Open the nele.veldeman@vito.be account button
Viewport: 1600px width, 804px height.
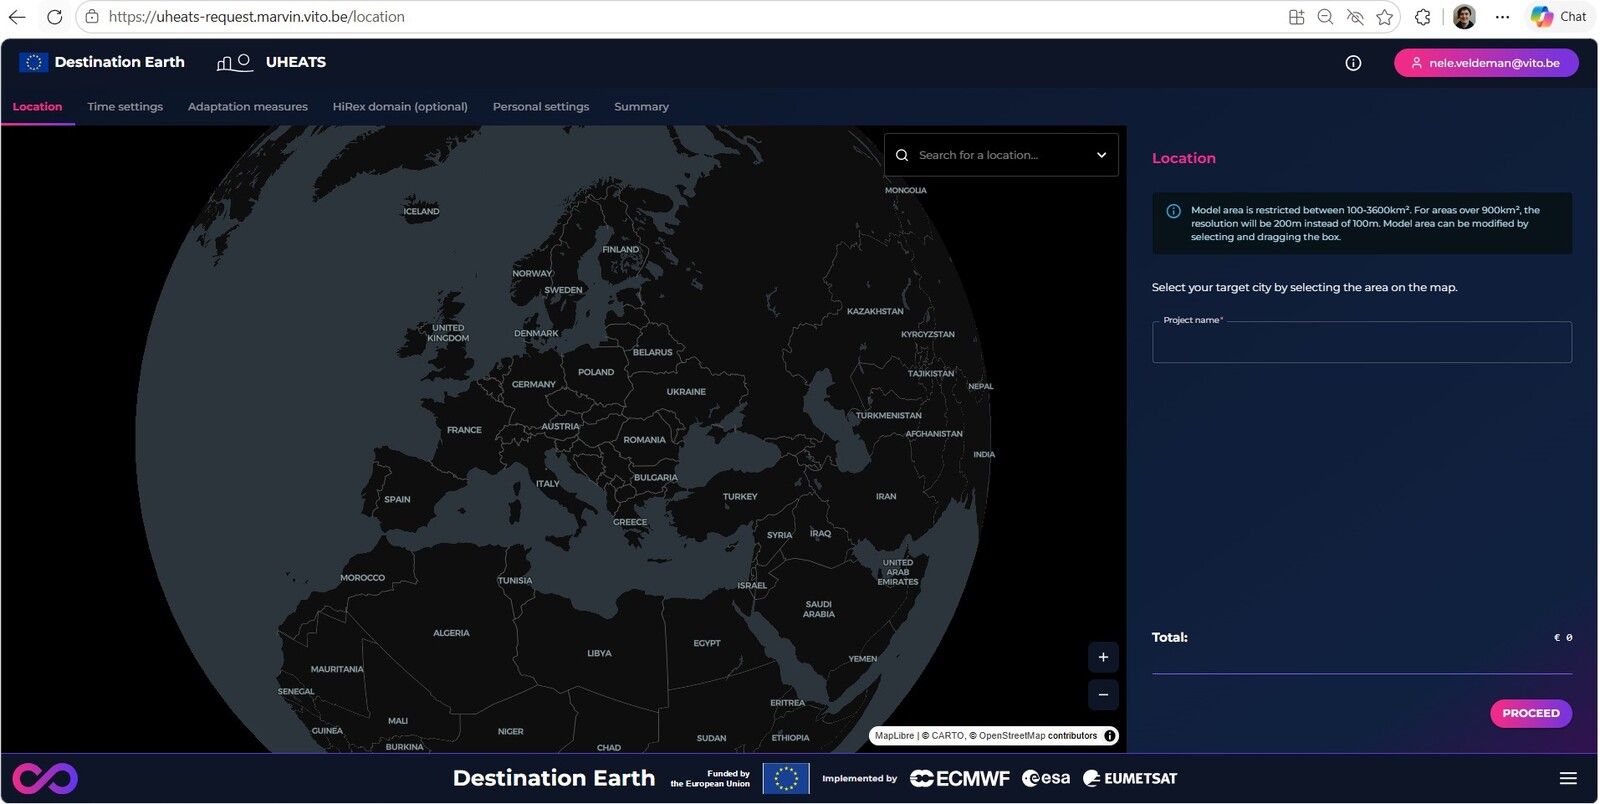click(1486, 63)
